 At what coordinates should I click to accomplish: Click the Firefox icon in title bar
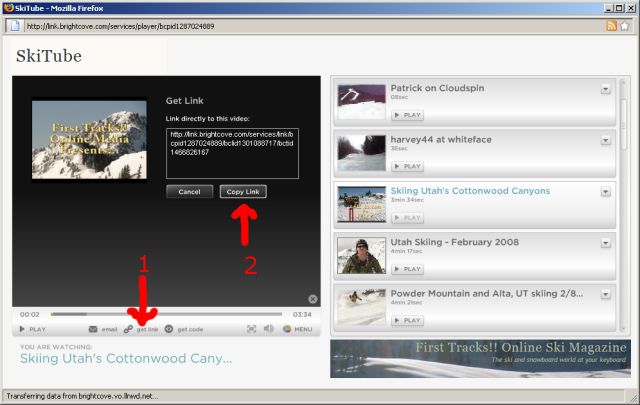tap(8, 8)
